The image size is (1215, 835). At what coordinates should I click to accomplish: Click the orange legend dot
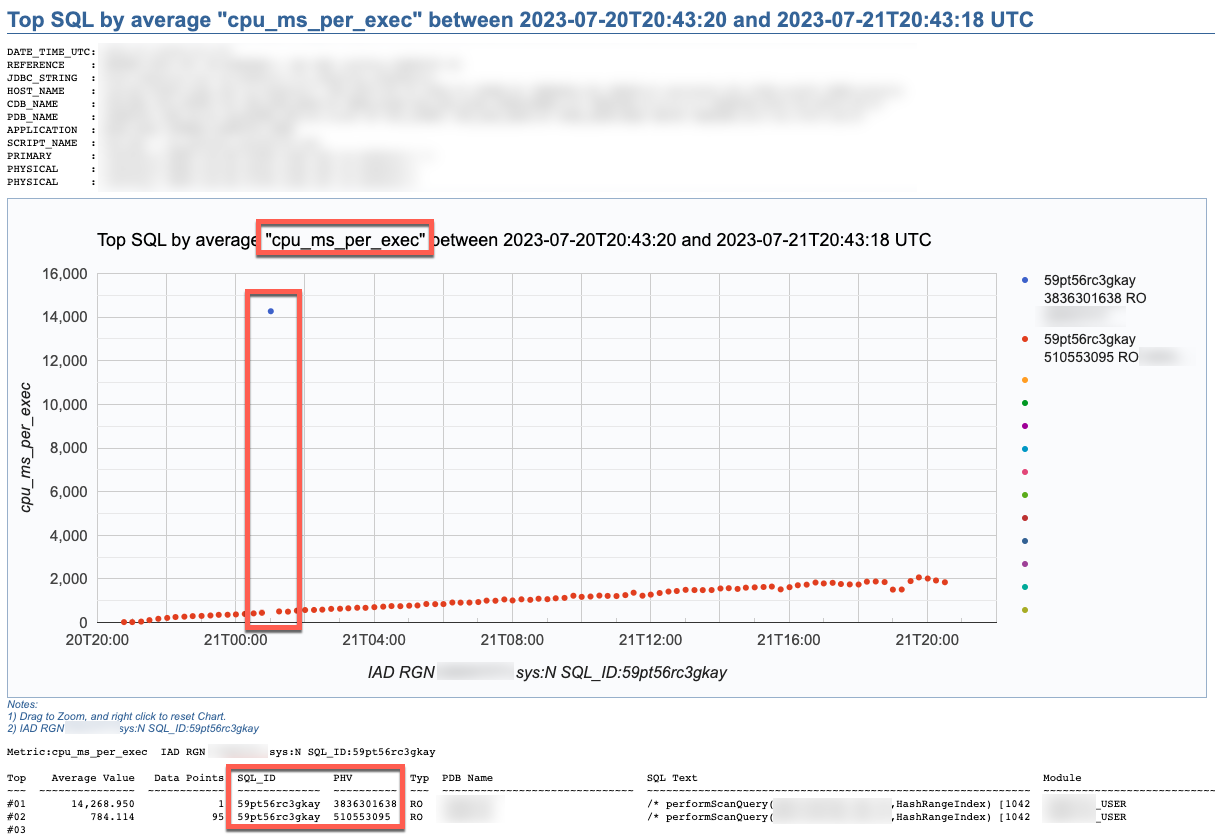[1025, 380]
